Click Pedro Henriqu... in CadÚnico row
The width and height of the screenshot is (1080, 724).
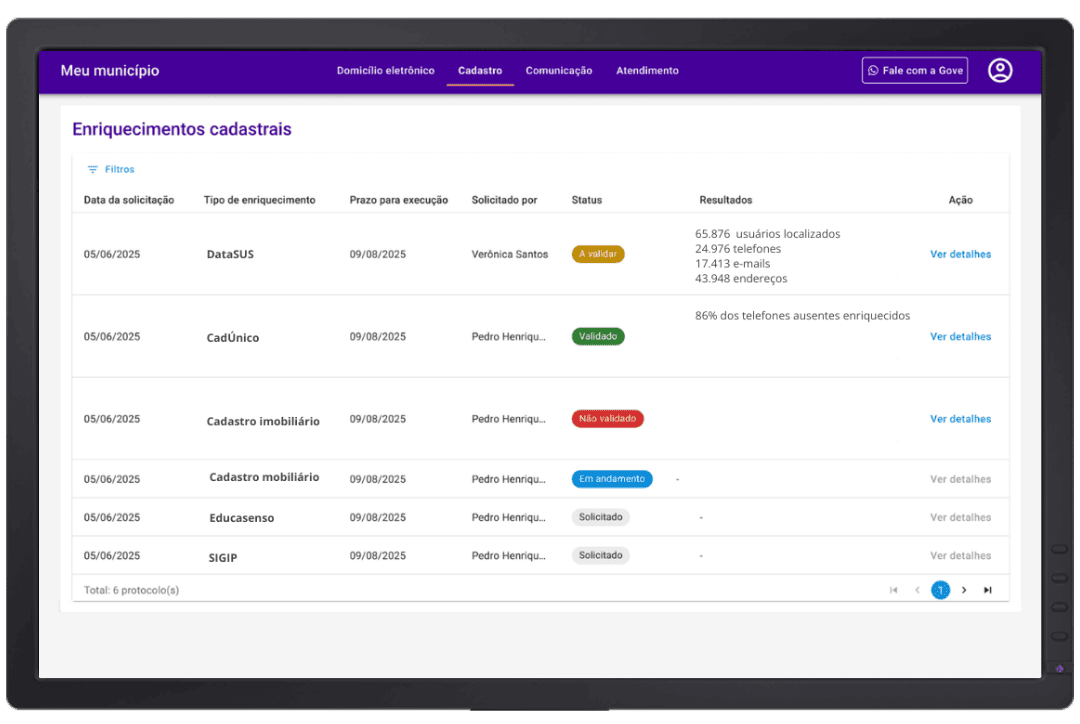508,336
